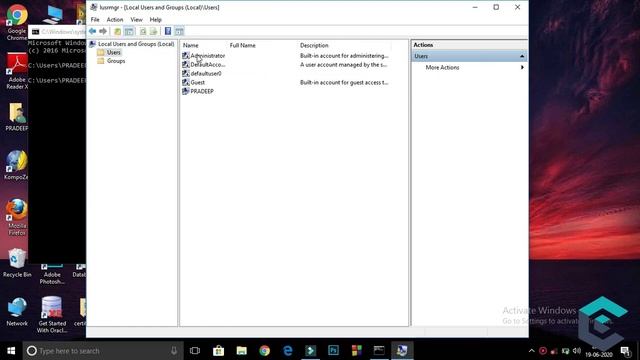
Task: Open the PRADEEP folder on desktop
Action: pos(17,117)
